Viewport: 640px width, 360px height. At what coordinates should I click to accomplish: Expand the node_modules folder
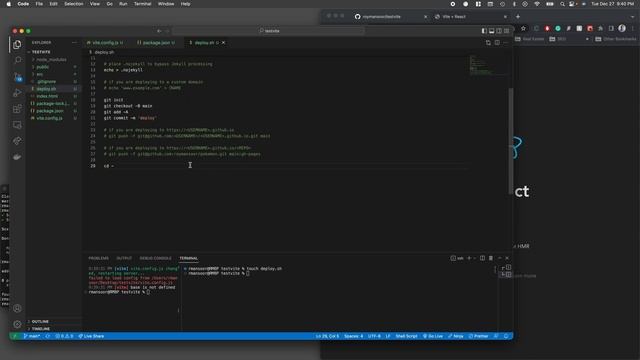click(x=51, y=60)
